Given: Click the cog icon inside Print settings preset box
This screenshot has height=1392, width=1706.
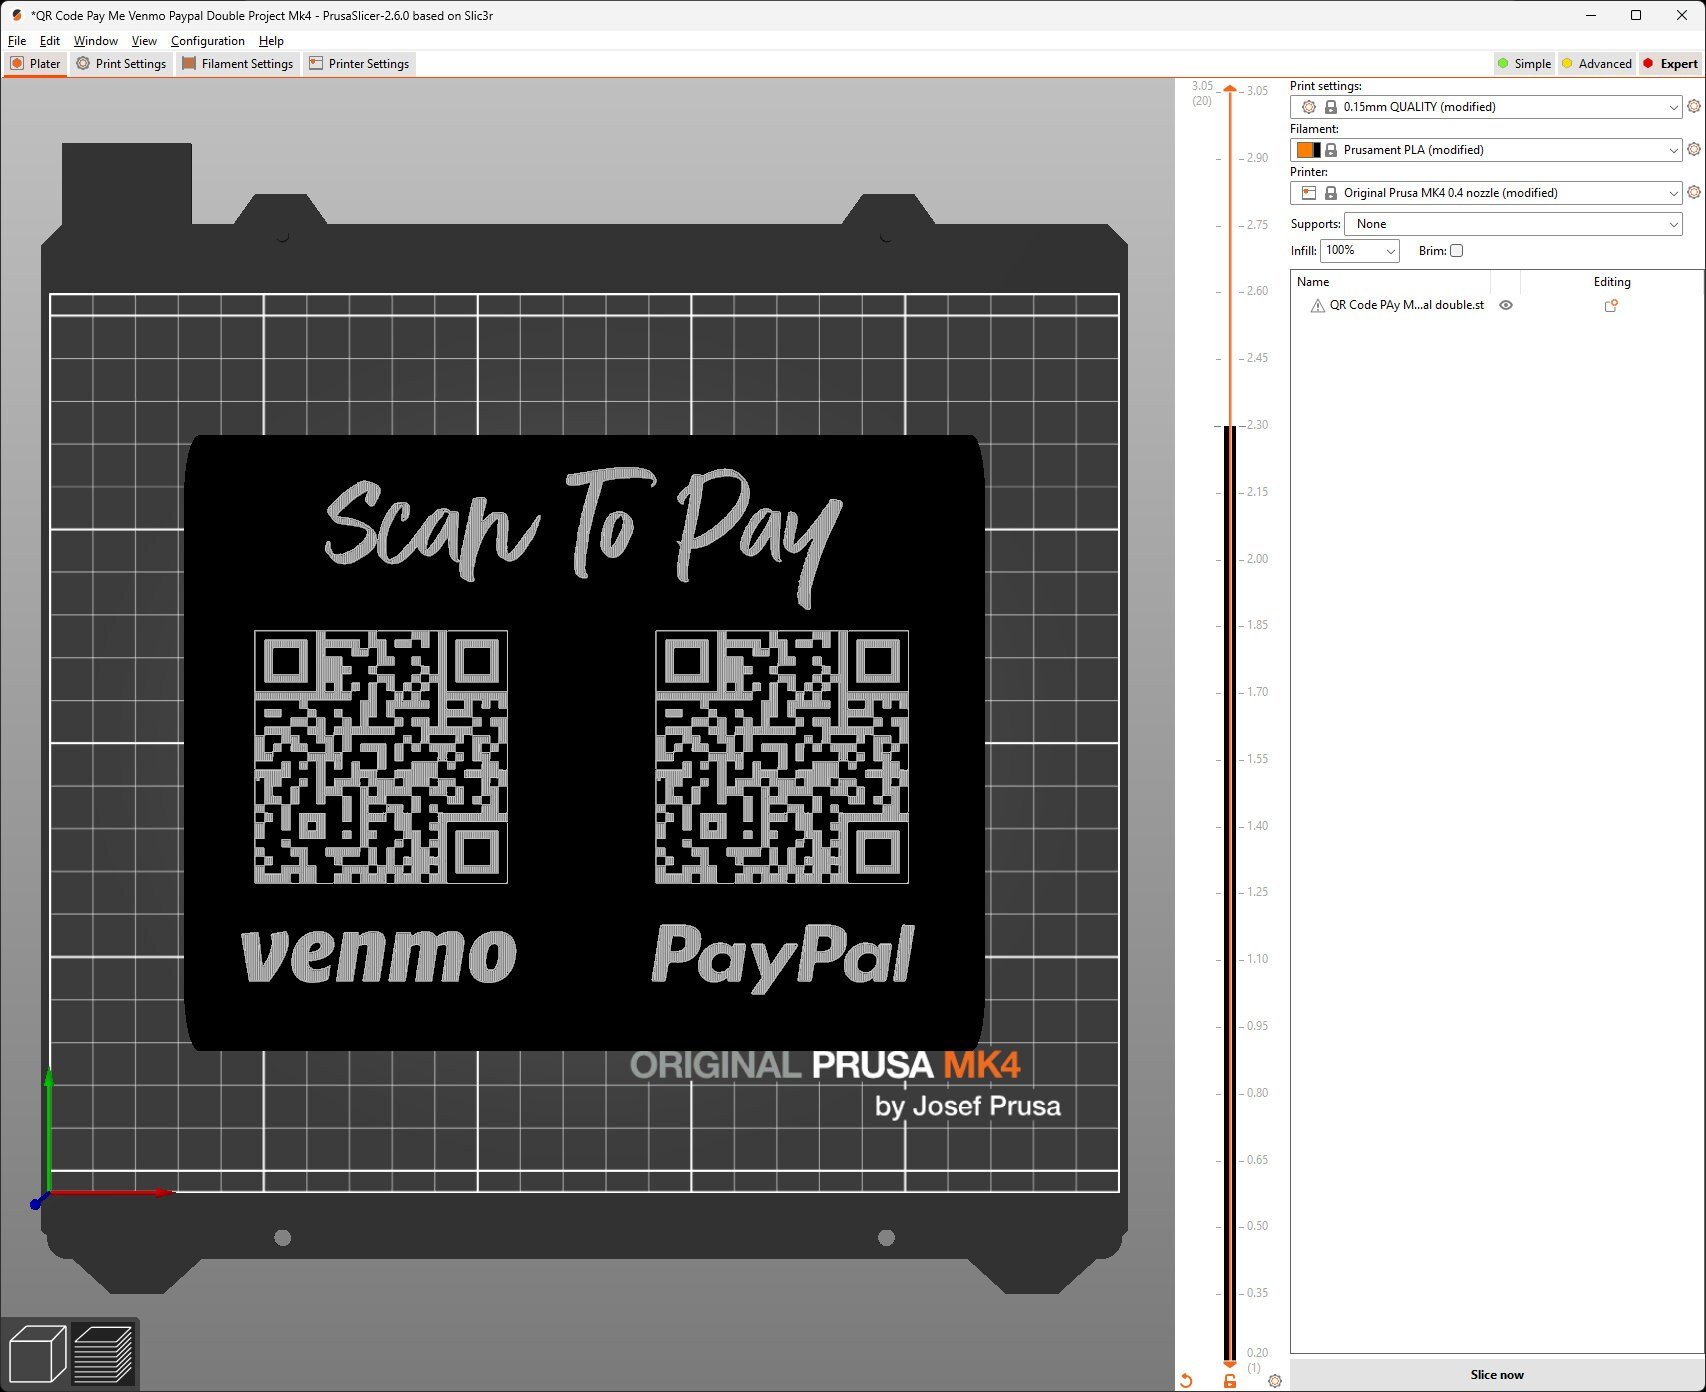Looking at the screenshot, I should [1308, 107].
